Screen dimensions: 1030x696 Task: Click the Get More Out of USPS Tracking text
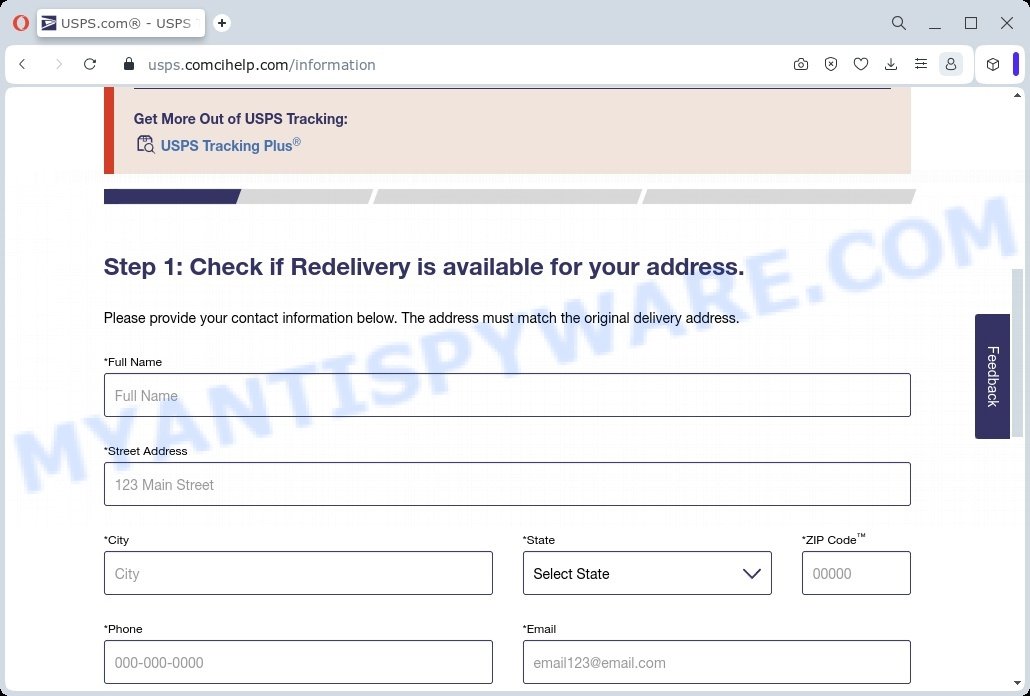point(240,119)
